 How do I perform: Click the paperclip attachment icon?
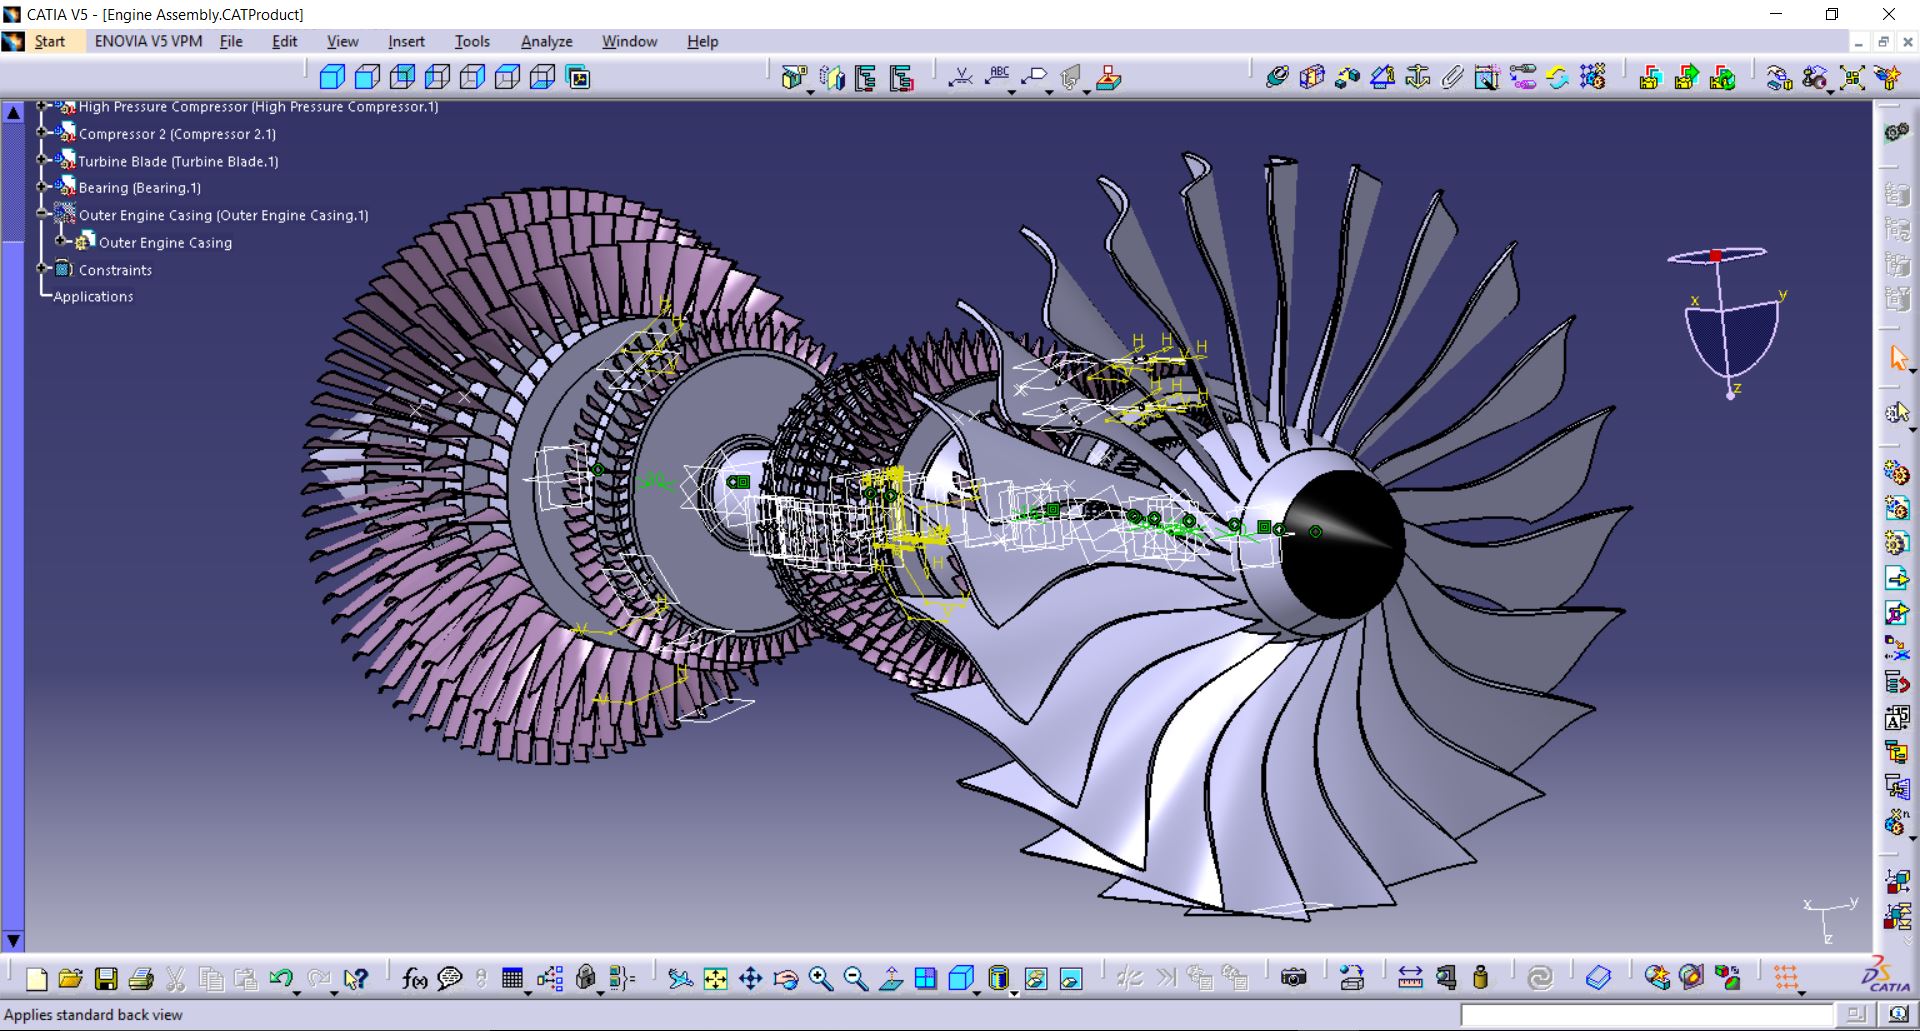click(x=1452, y=77)
